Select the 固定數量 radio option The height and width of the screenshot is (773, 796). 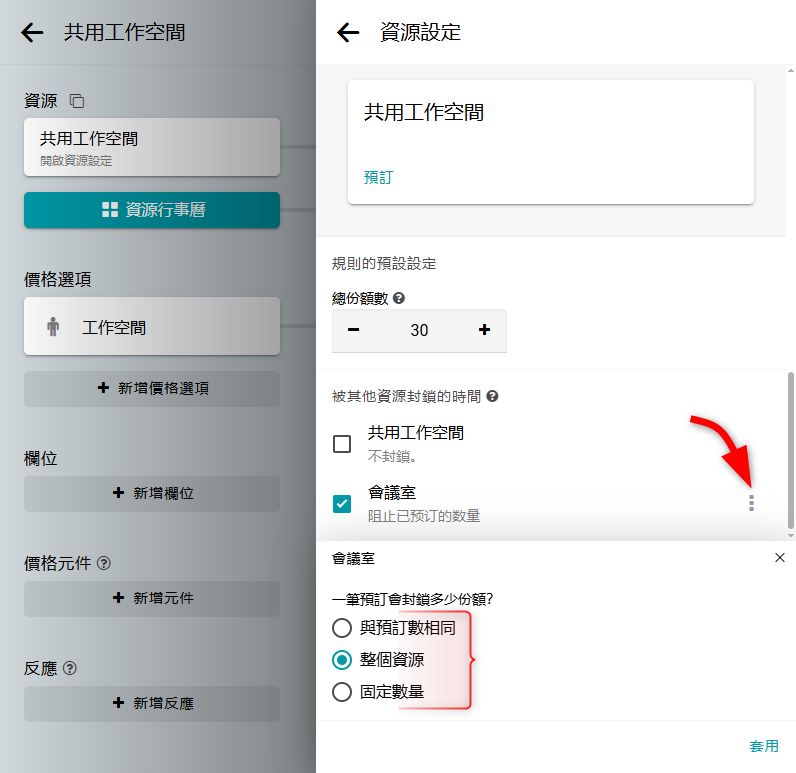[342, 691]
